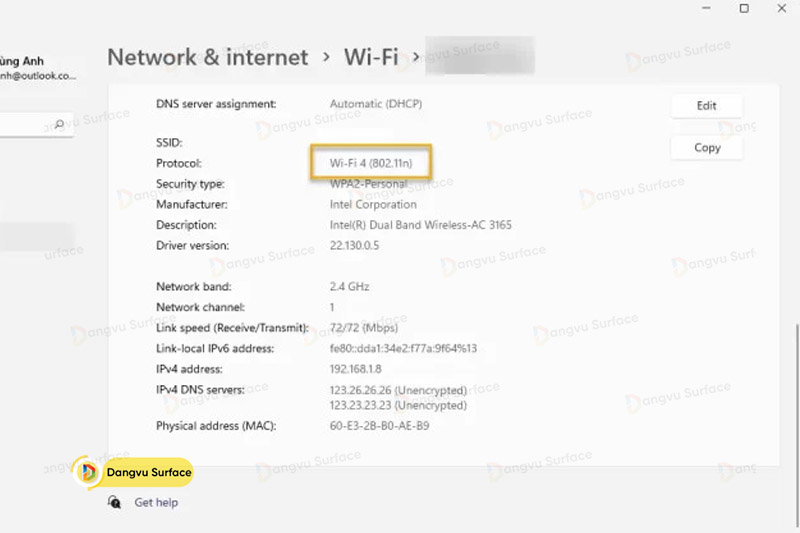Click the search magnifier icon in settings
This screenshot has height=533, width=800.
59,125
